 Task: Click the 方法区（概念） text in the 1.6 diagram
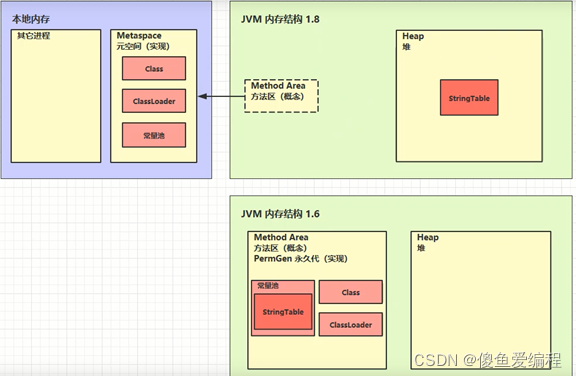(280, 248)
